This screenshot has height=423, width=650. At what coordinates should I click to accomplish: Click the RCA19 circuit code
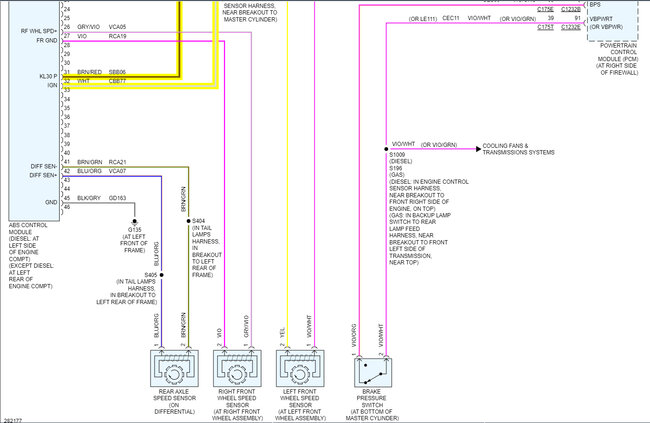click(117, 36)
